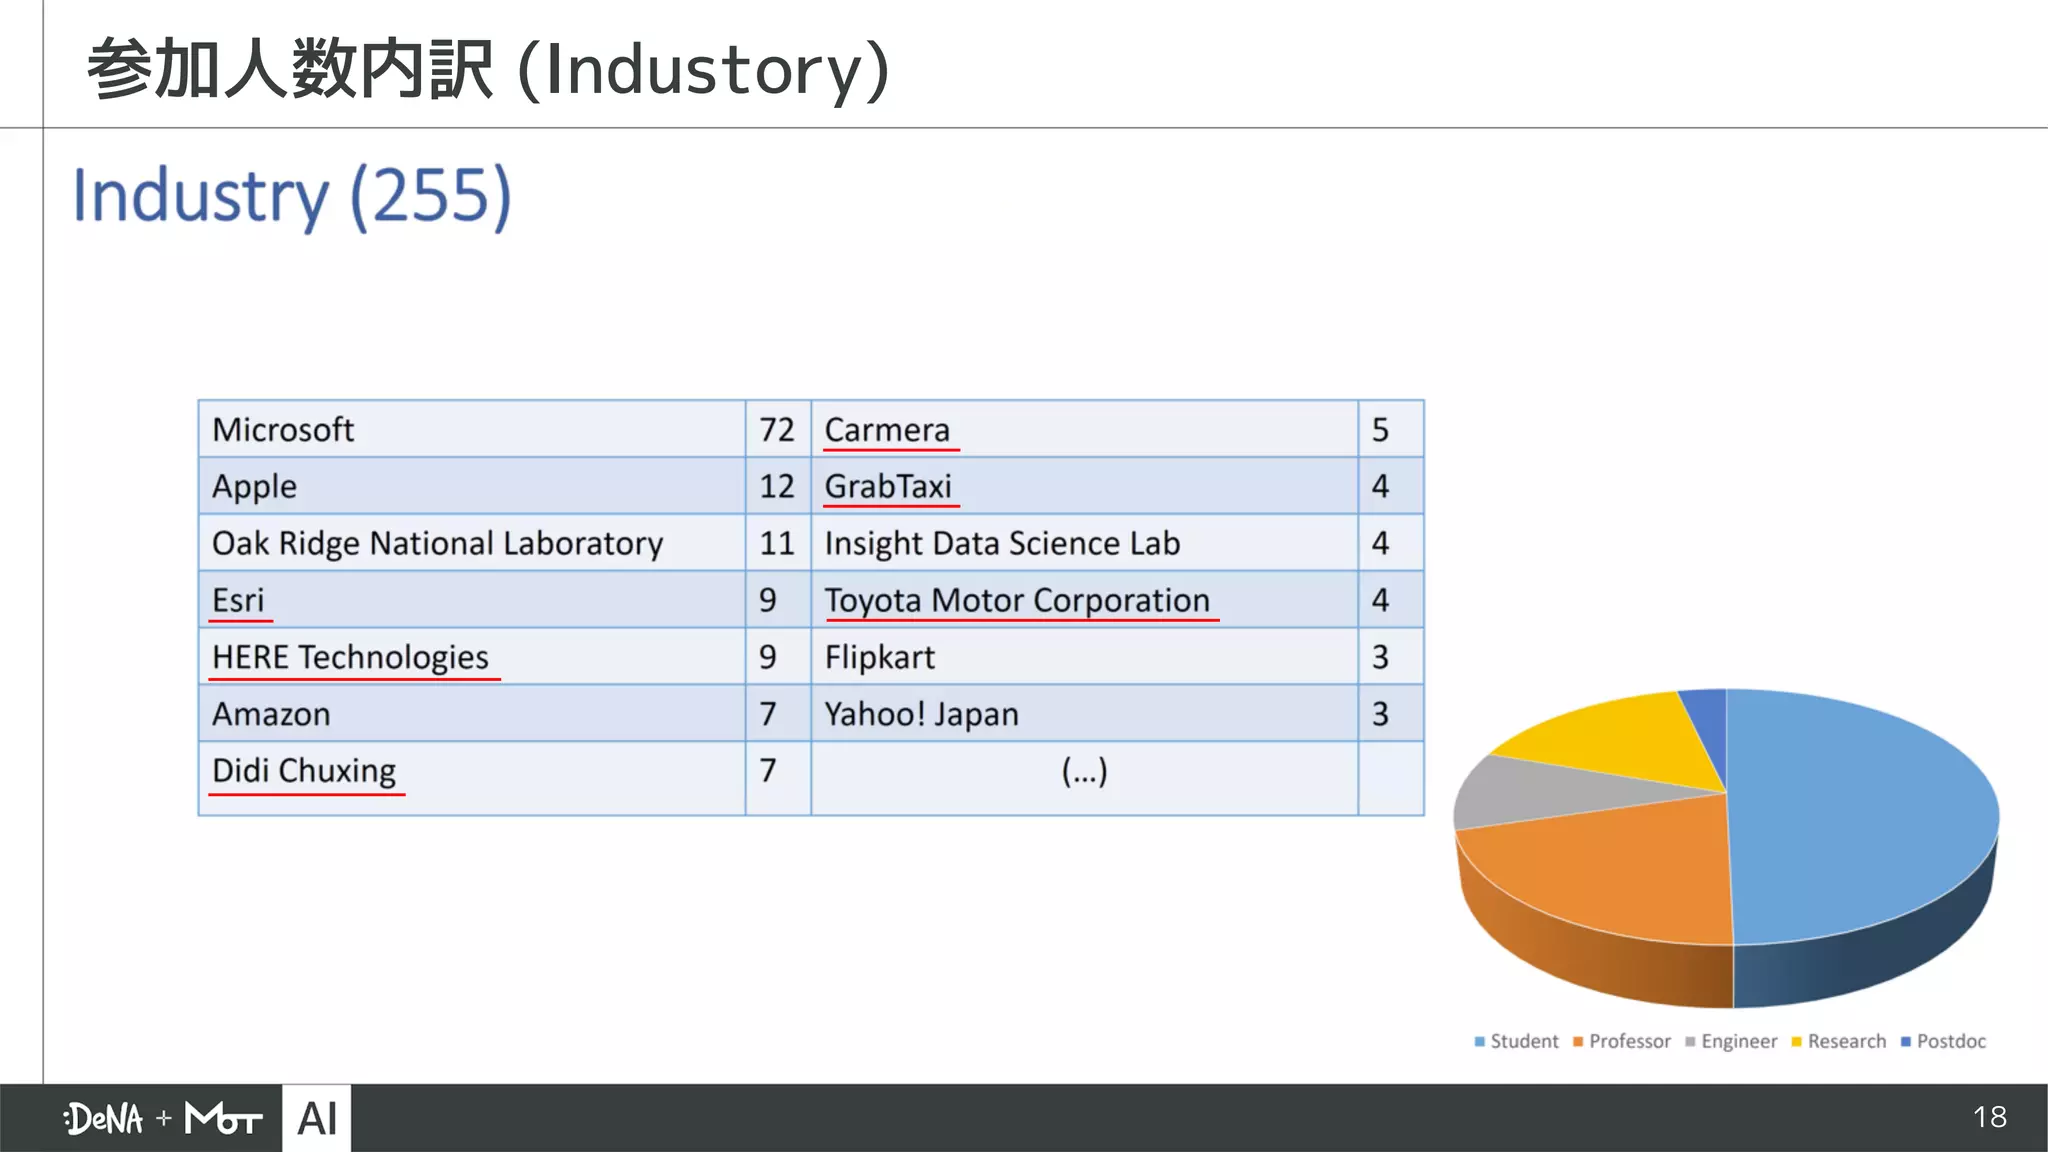
Task: Click the AI logo box
Action: coord(317,1118)
